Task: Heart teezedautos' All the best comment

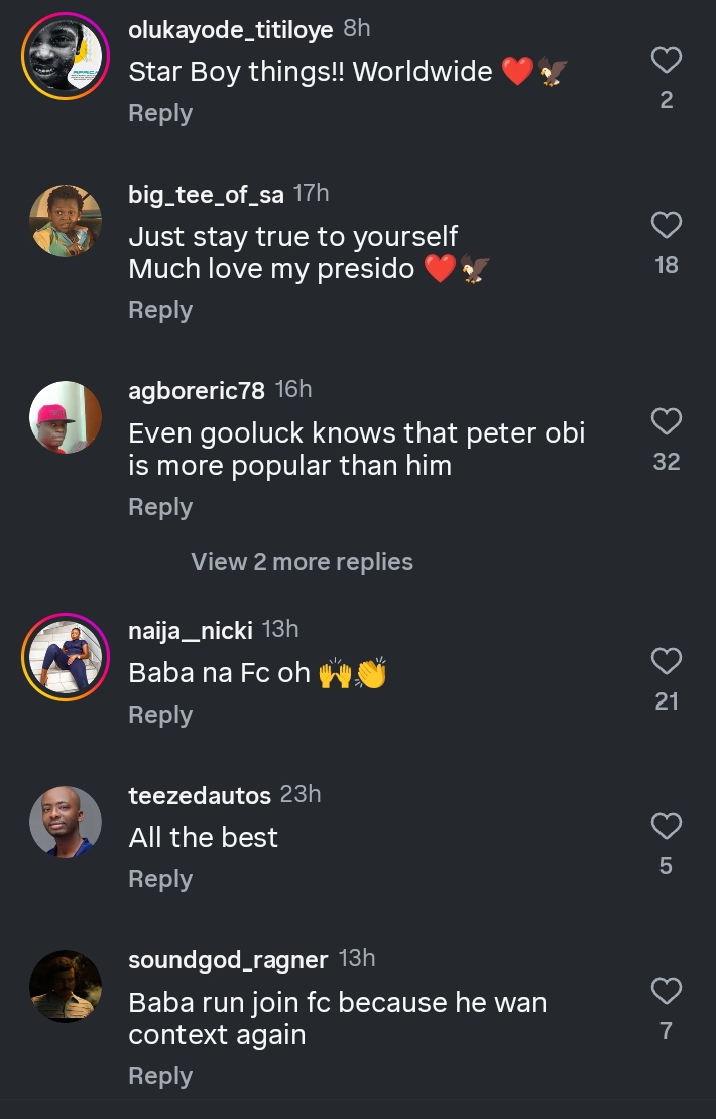Action: 667,826
